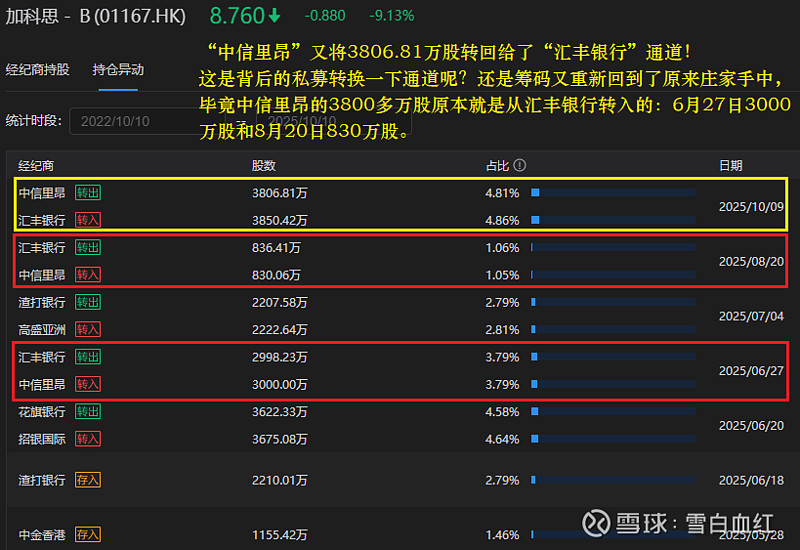The image size is (800, 550).
Task: Click the 转入 tag next to 招银国际
Action: tap(88, 439)
